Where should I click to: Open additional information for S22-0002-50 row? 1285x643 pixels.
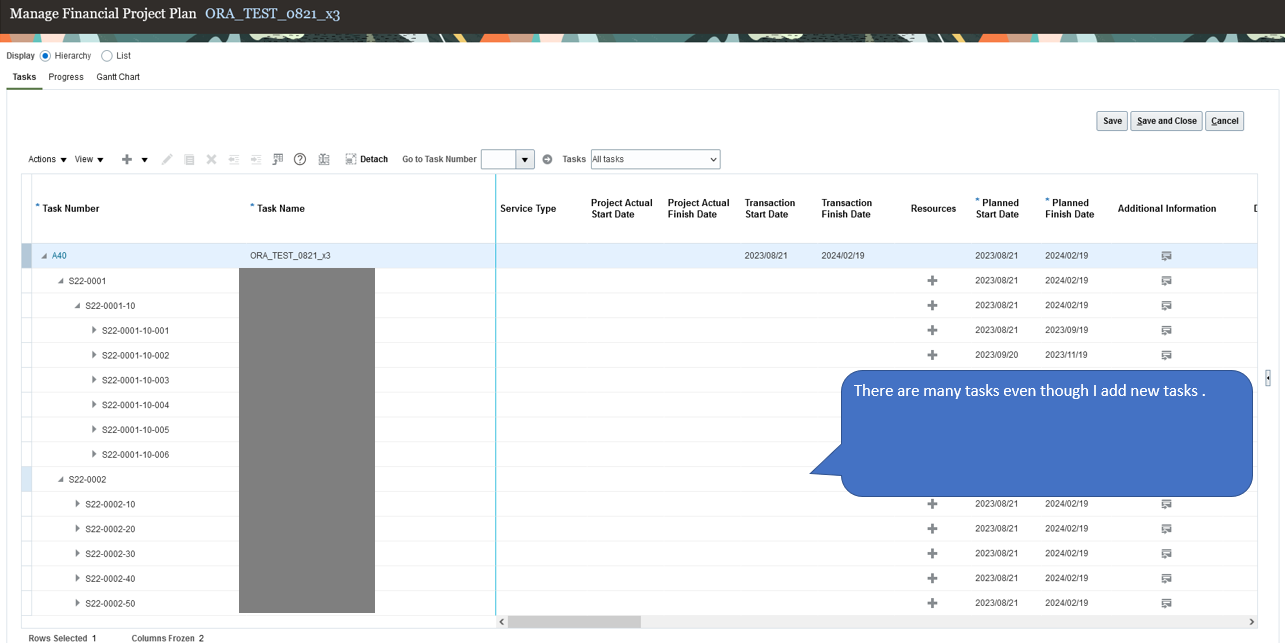point(1166,603)
